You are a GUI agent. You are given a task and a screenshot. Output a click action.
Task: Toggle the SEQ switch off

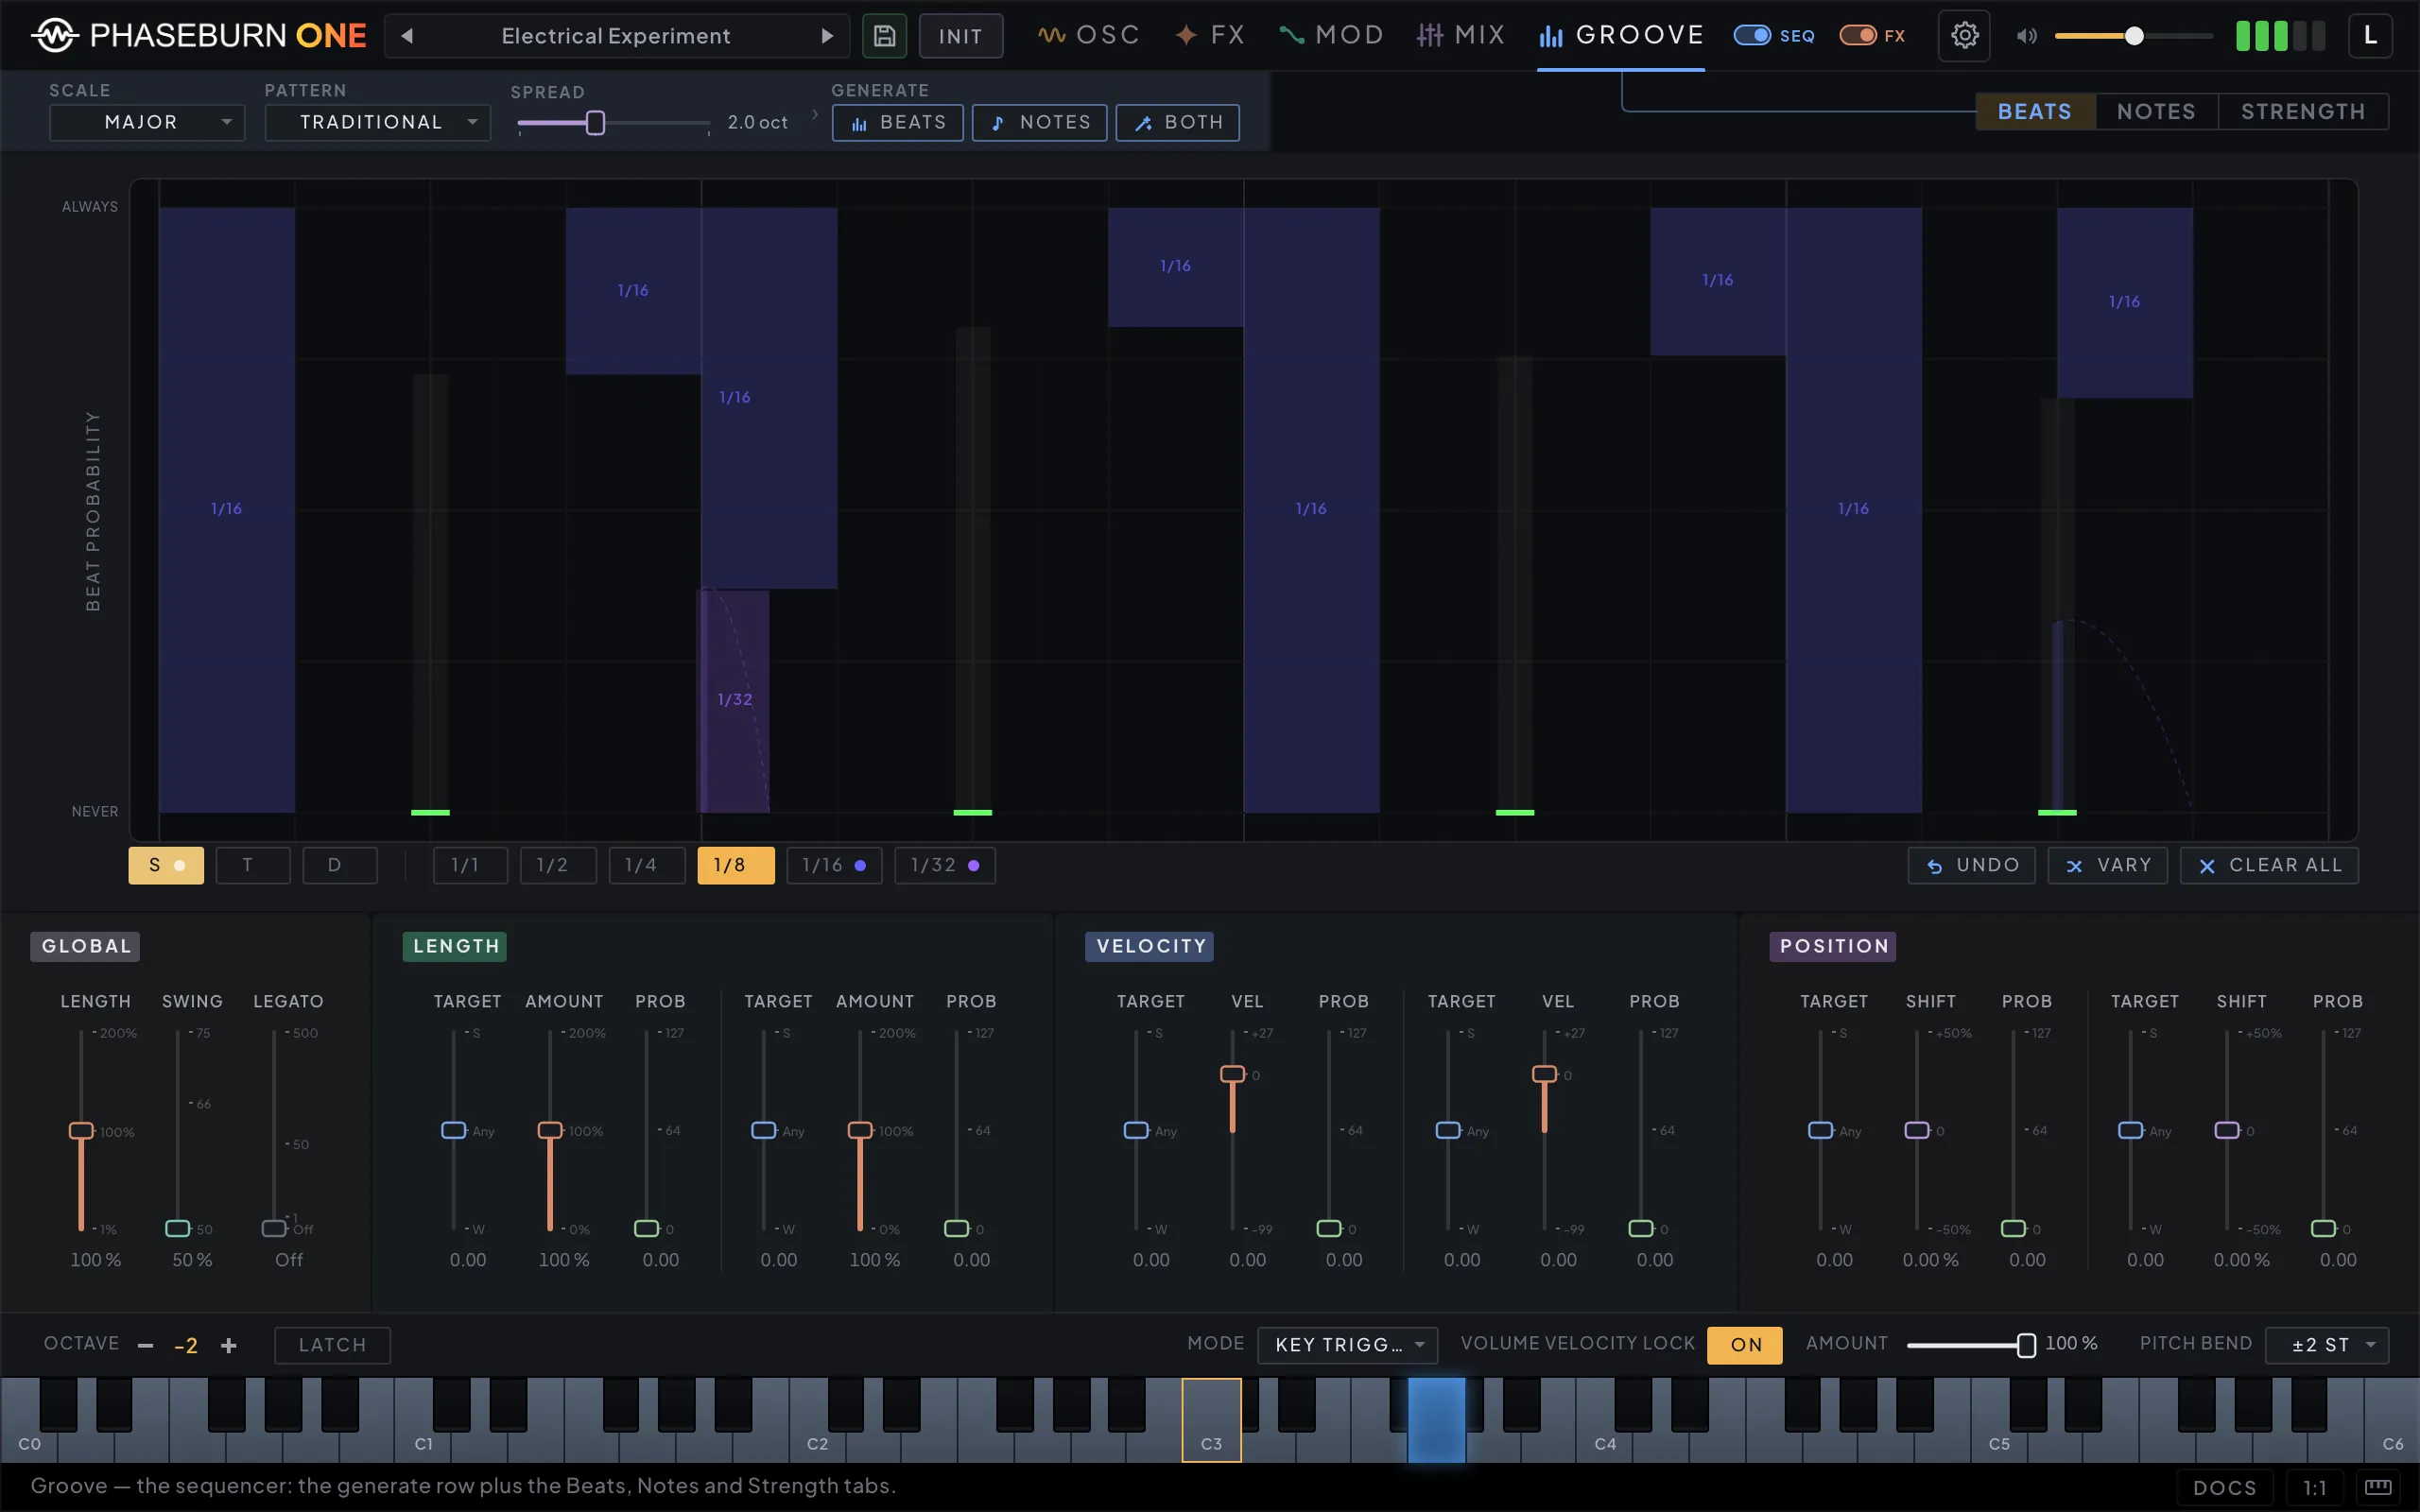pos(1752,36)
